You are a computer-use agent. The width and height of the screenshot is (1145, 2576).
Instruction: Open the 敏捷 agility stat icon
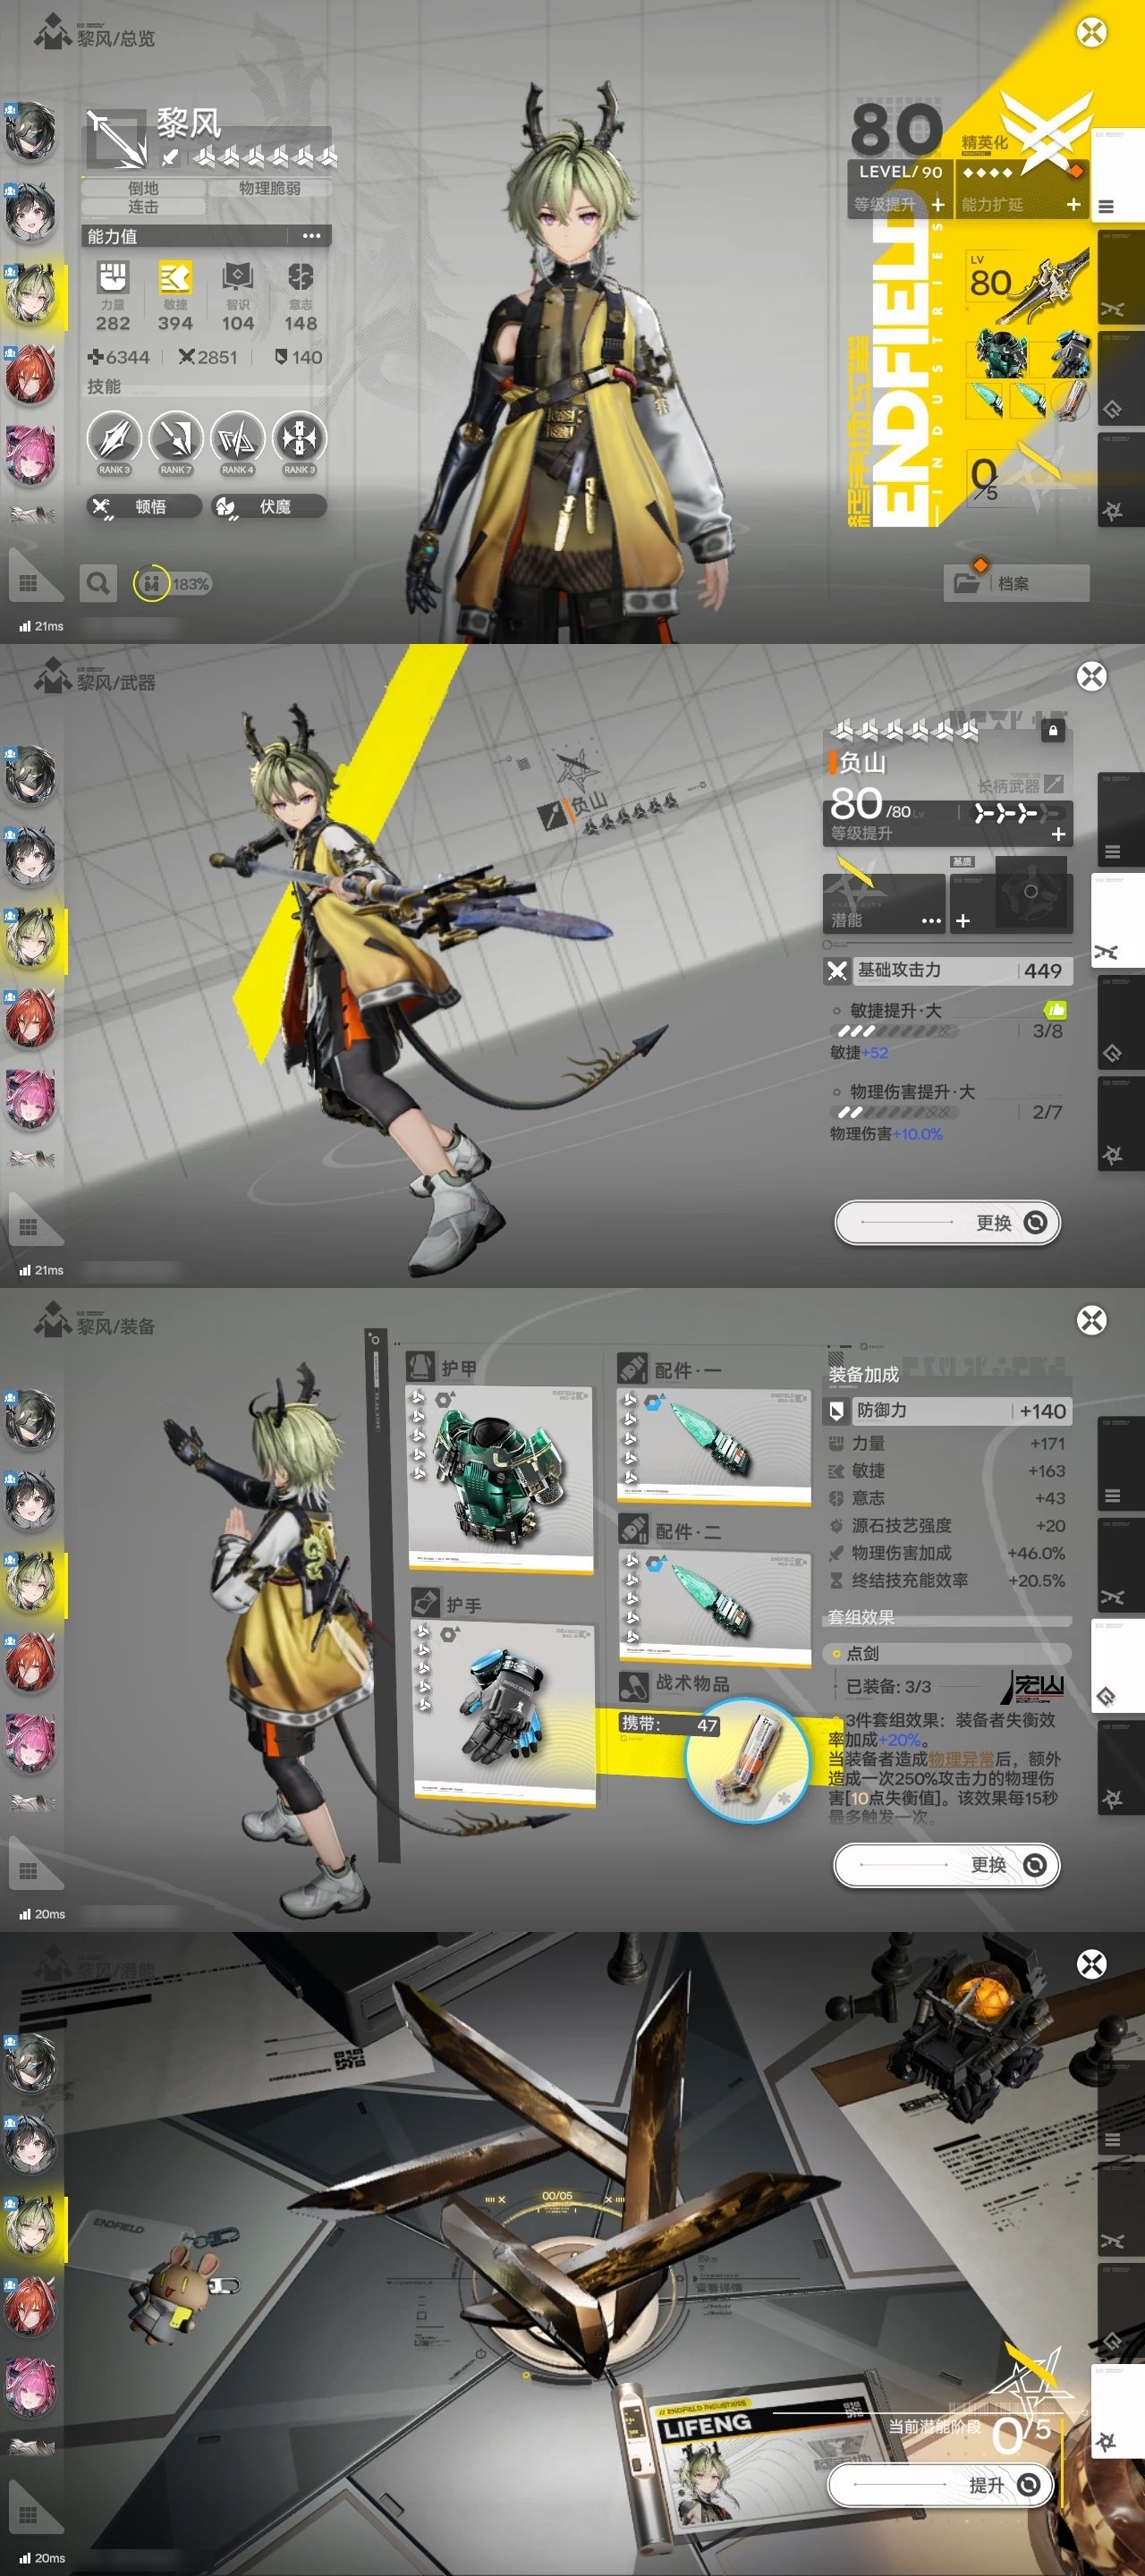[x=175, y=277]
